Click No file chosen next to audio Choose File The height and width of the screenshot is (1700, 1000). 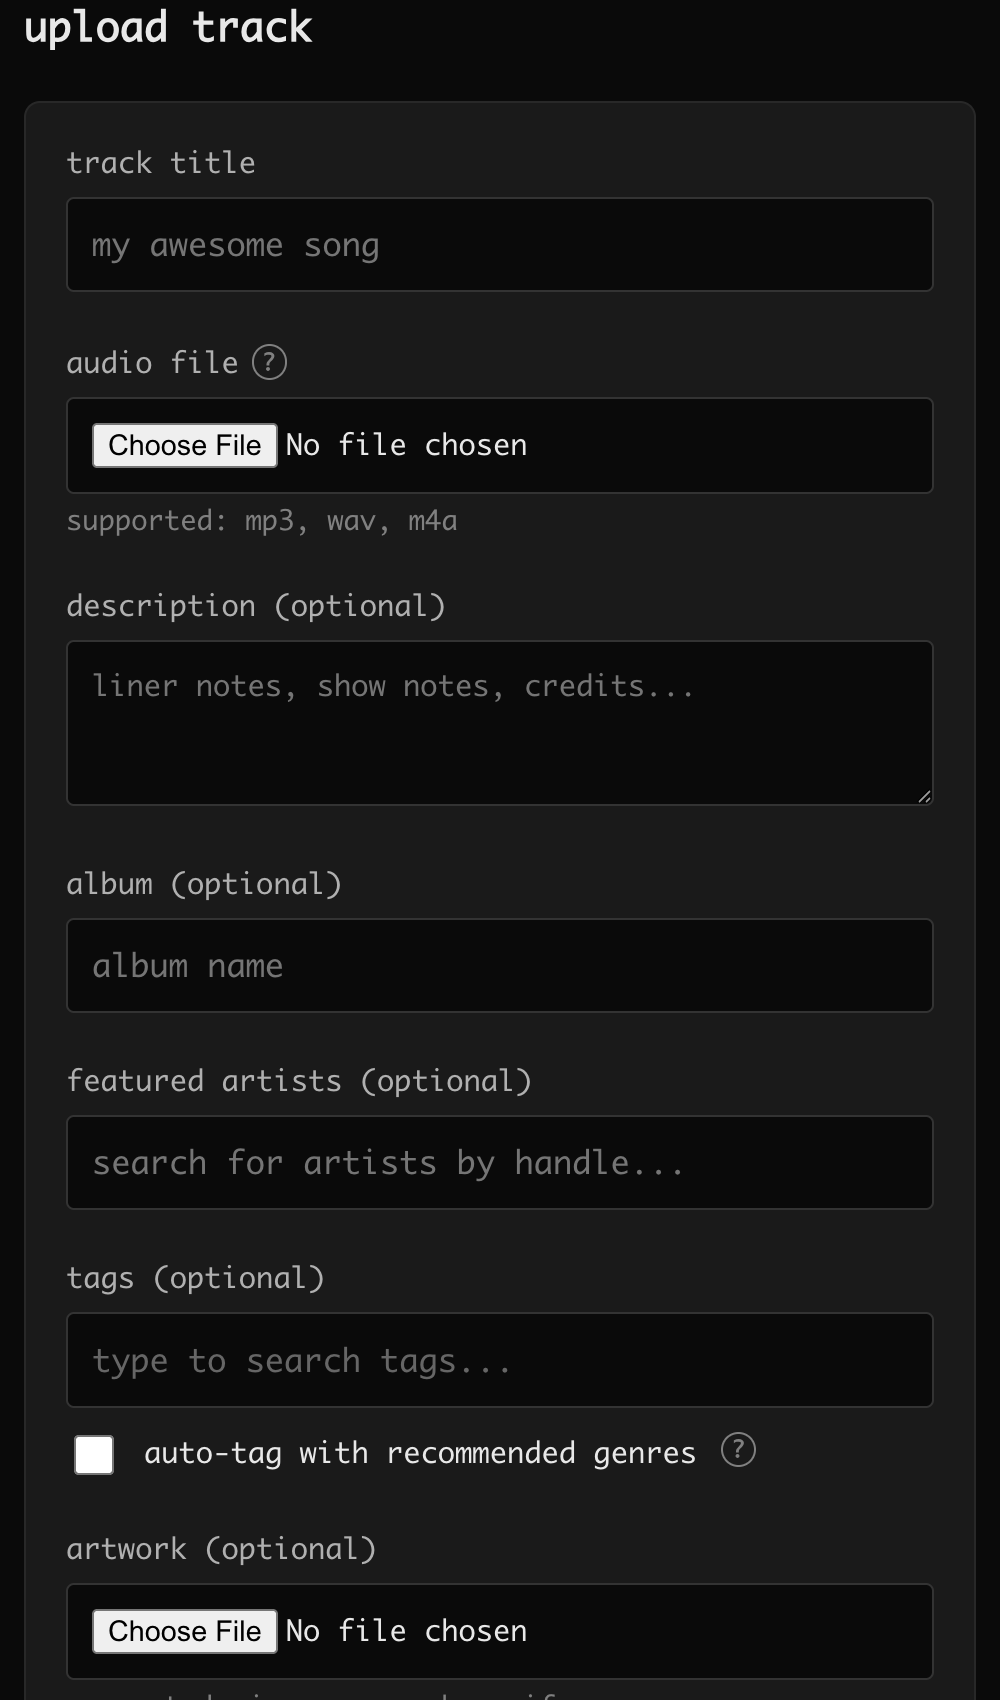pyautogui.click(x=406, y=445)
